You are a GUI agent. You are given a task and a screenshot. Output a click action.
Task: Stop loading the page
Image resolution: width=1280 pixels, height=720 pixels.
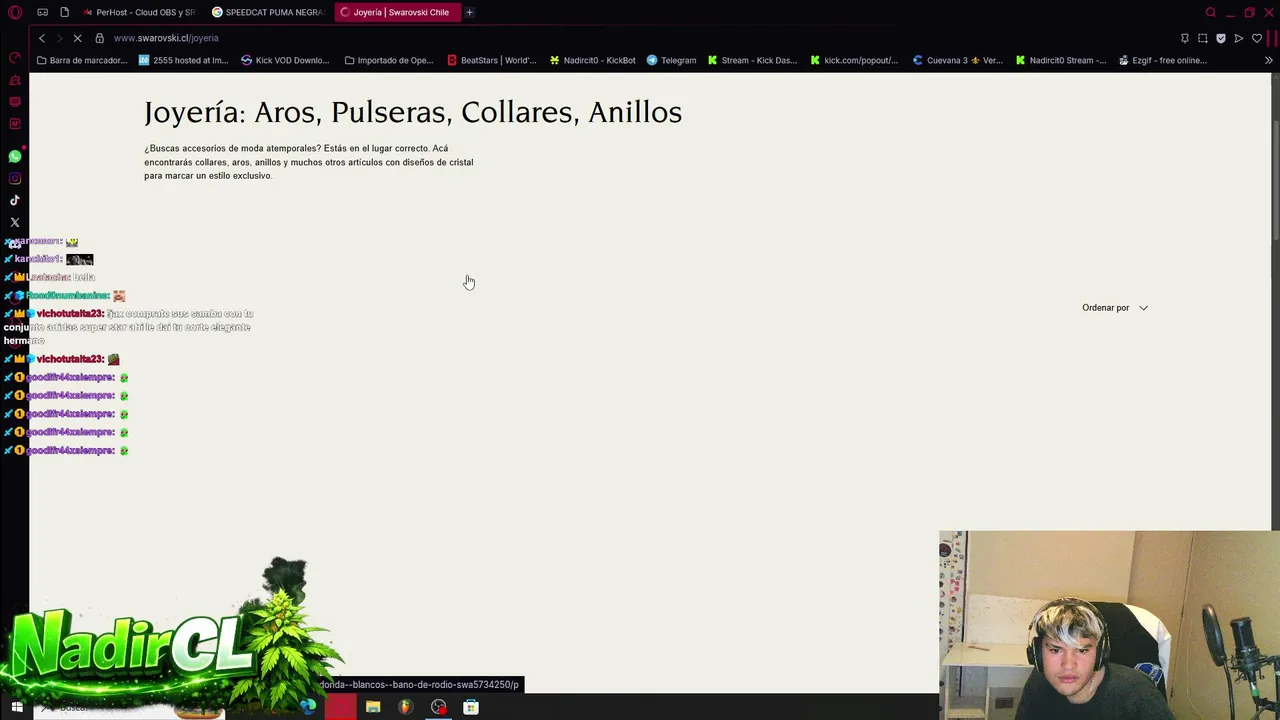pyautogui.click(x=77, y=38)
